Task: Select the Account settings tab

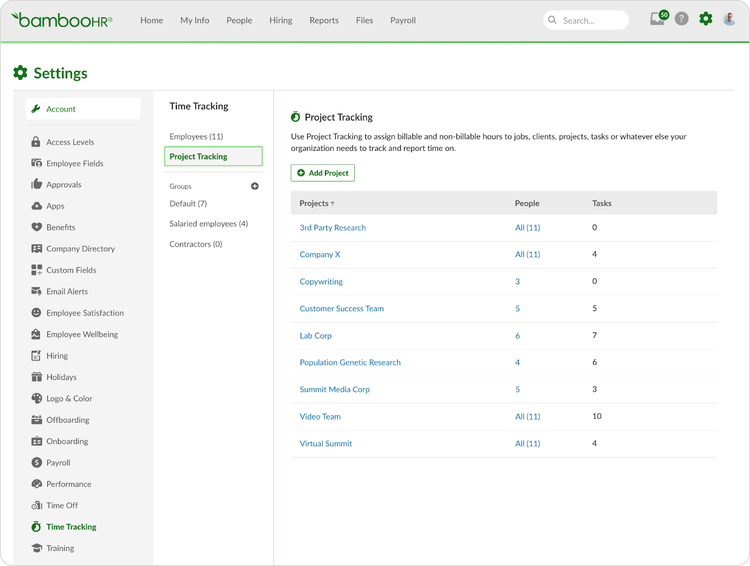Action: pyautogui.click(x=83, y=109)
